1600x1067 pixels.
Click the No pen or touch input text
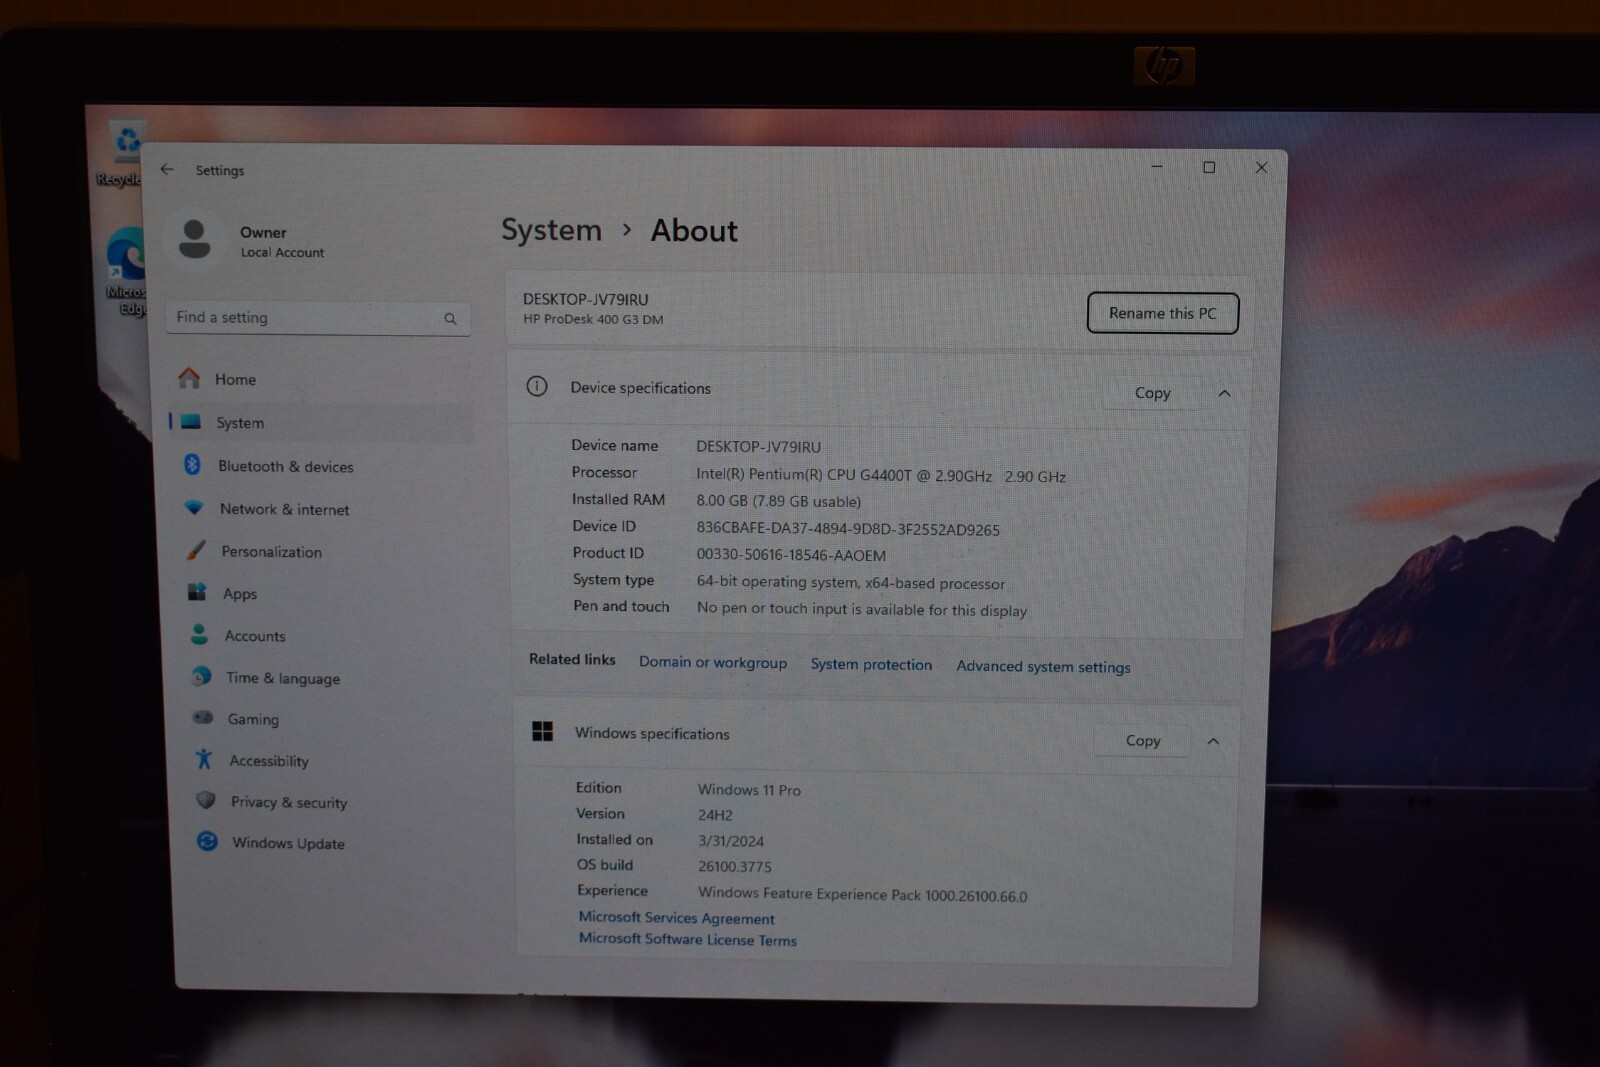tap(861, 609)
